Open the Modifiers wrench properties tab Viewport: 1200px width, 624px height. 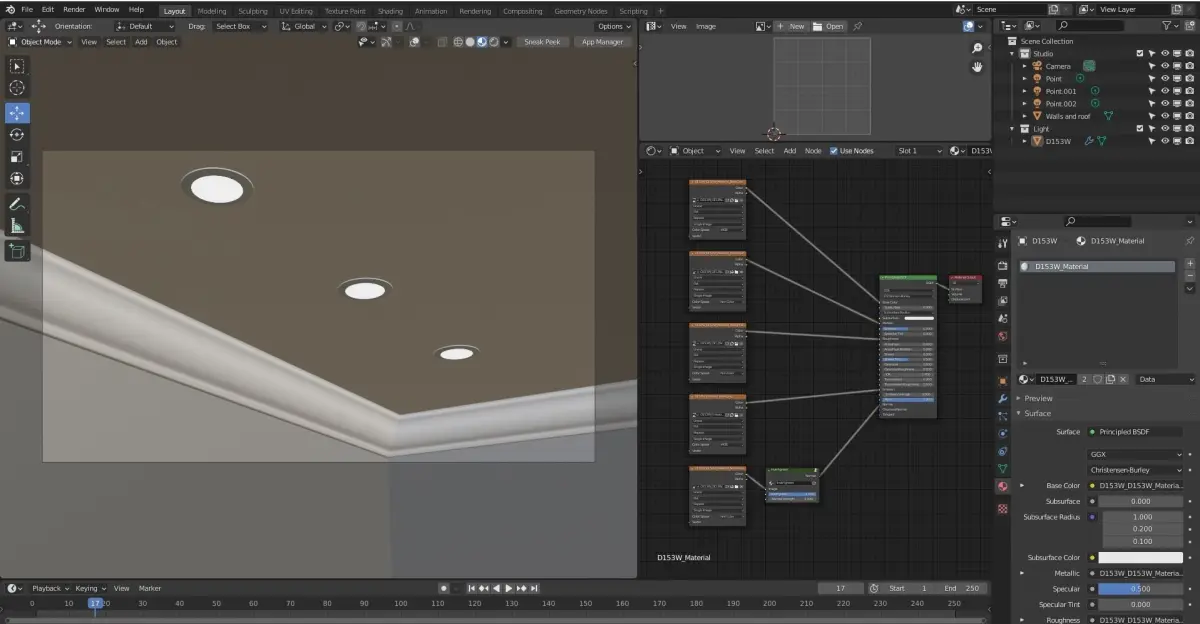point(1003,398)
